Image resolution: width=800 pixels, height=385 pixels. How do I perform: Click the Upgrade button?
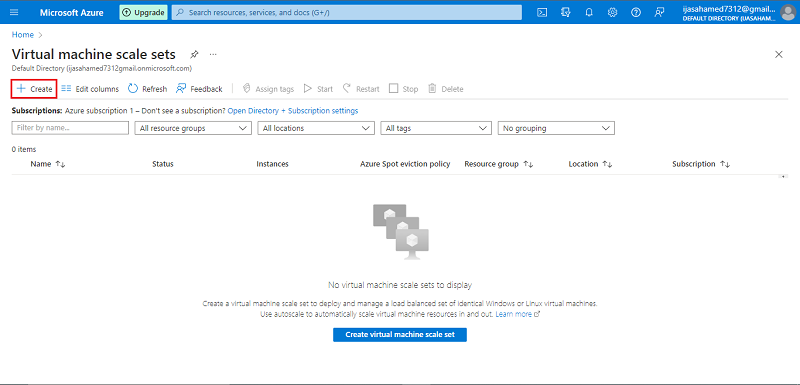pyautogui.click(x=143, y=12)
